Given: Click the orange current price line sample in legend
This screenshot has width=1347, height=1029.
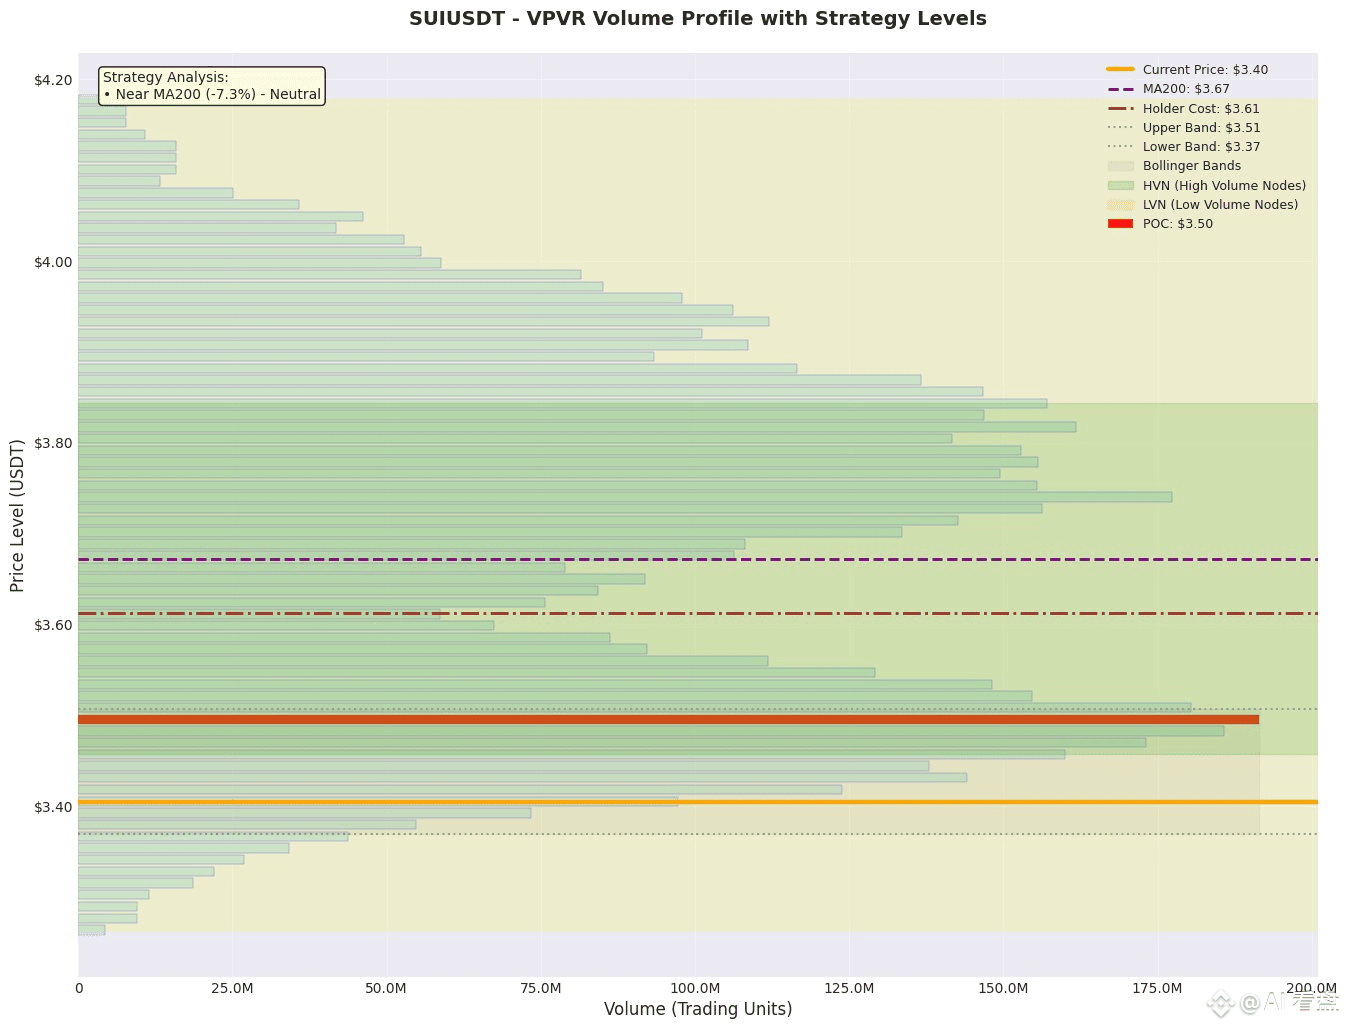Looking at the screenshot, I should pyautogui.click(x=1120, y=70).
